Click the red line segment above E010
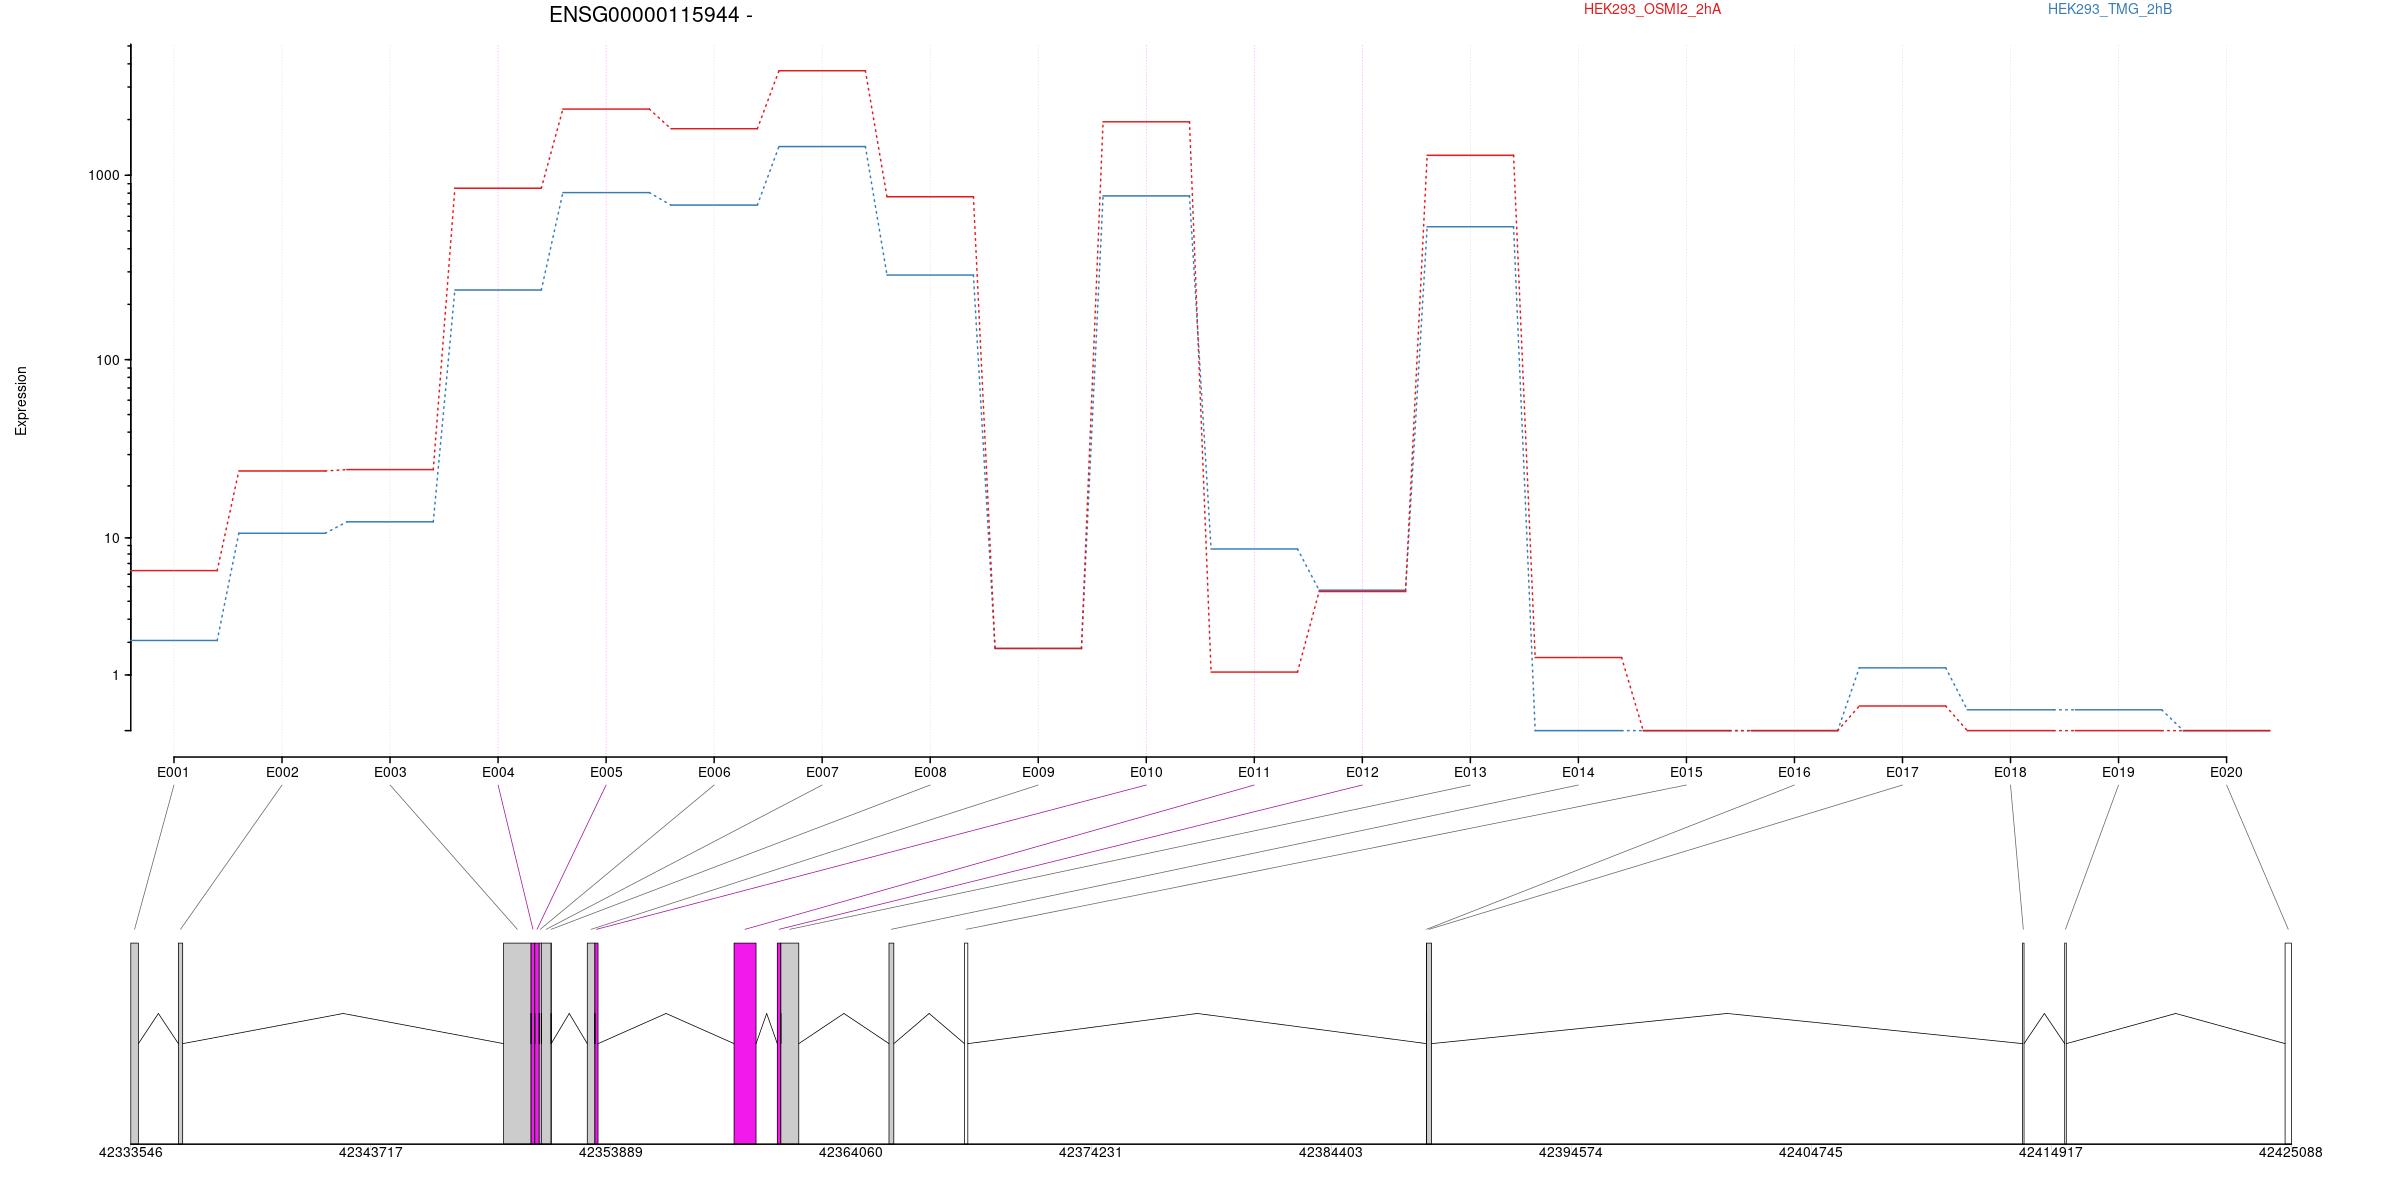The height and width of the screenshot is (1200, 2400). pyautogui.click(x=1146, y=122)
